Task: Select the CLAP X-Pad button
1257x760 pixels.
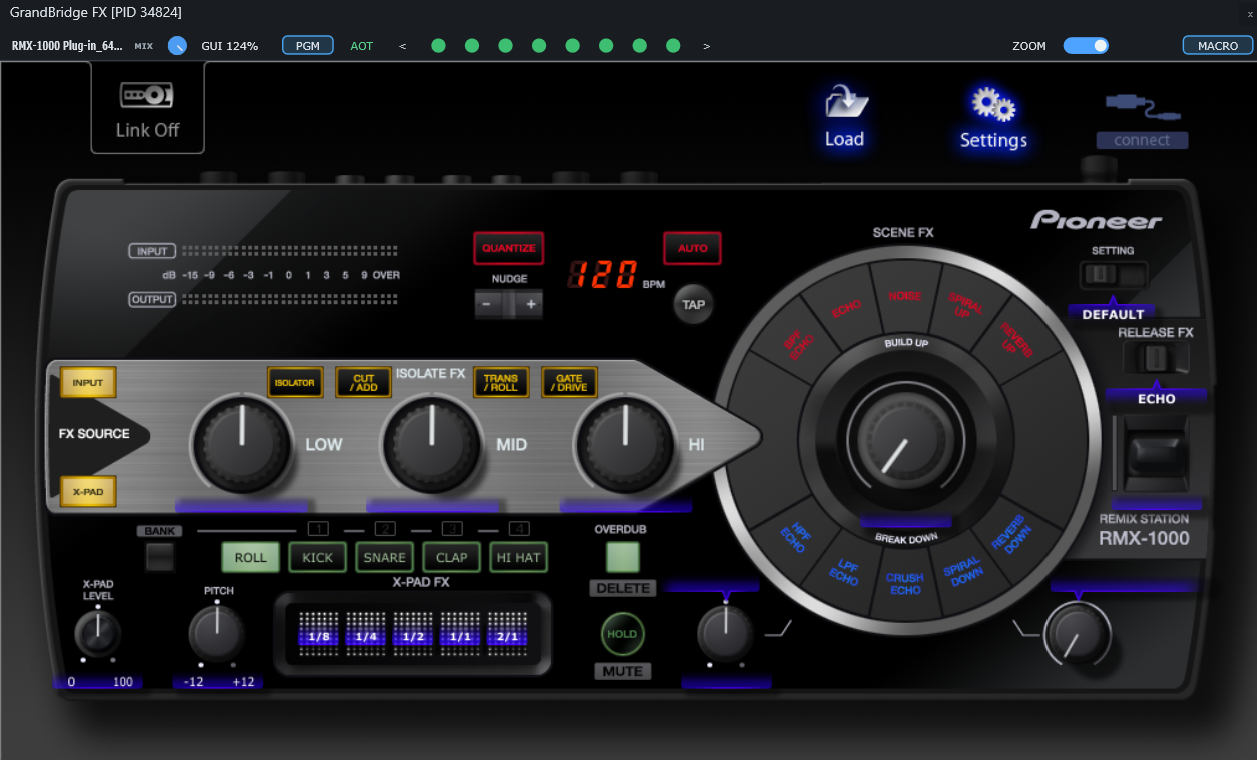Action: [x=451, y=557]
